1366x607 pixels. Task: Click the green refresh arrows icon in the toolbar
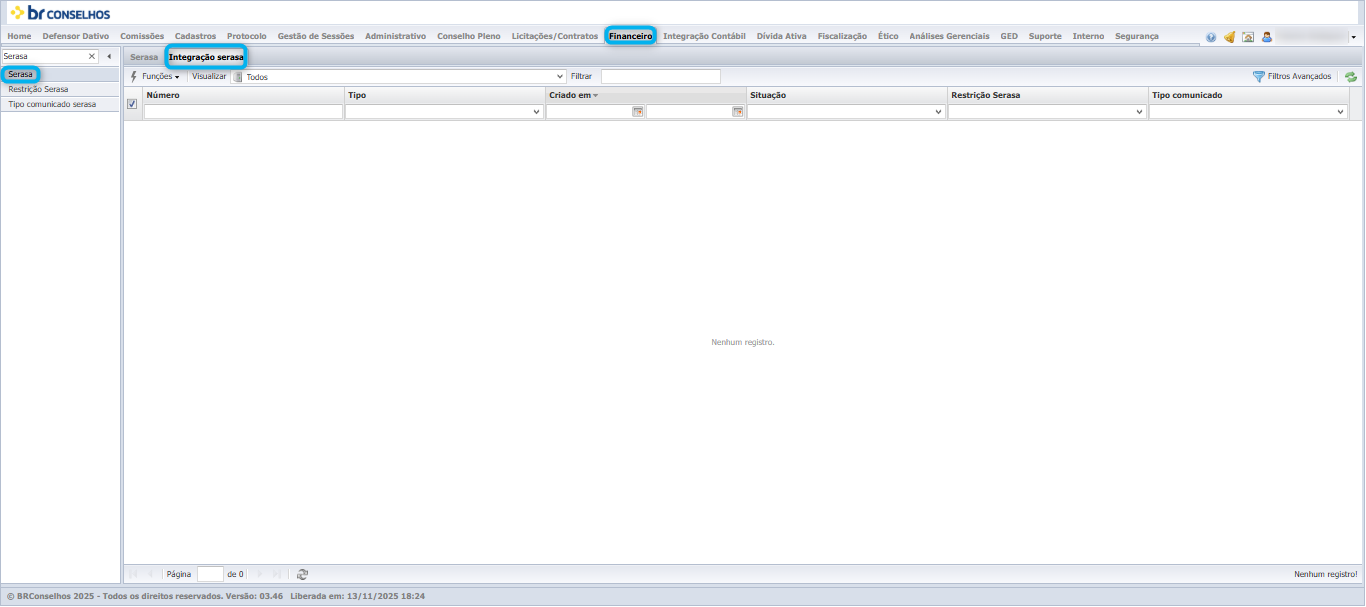point(1351,77)
